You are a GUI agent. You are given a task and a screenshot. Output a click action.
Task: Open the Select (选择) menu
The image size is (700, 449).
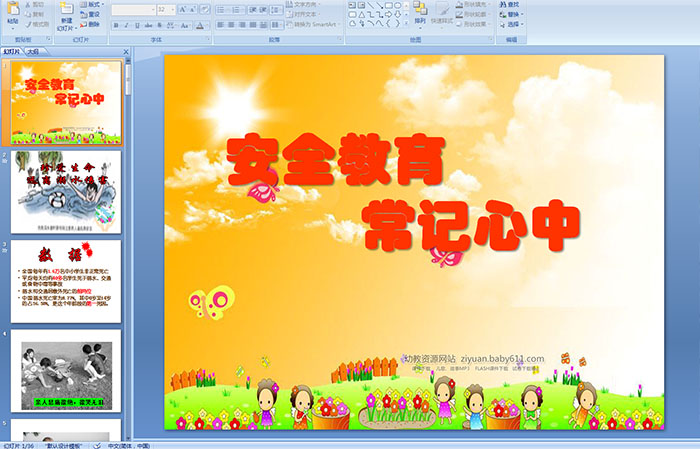(511, 24)
